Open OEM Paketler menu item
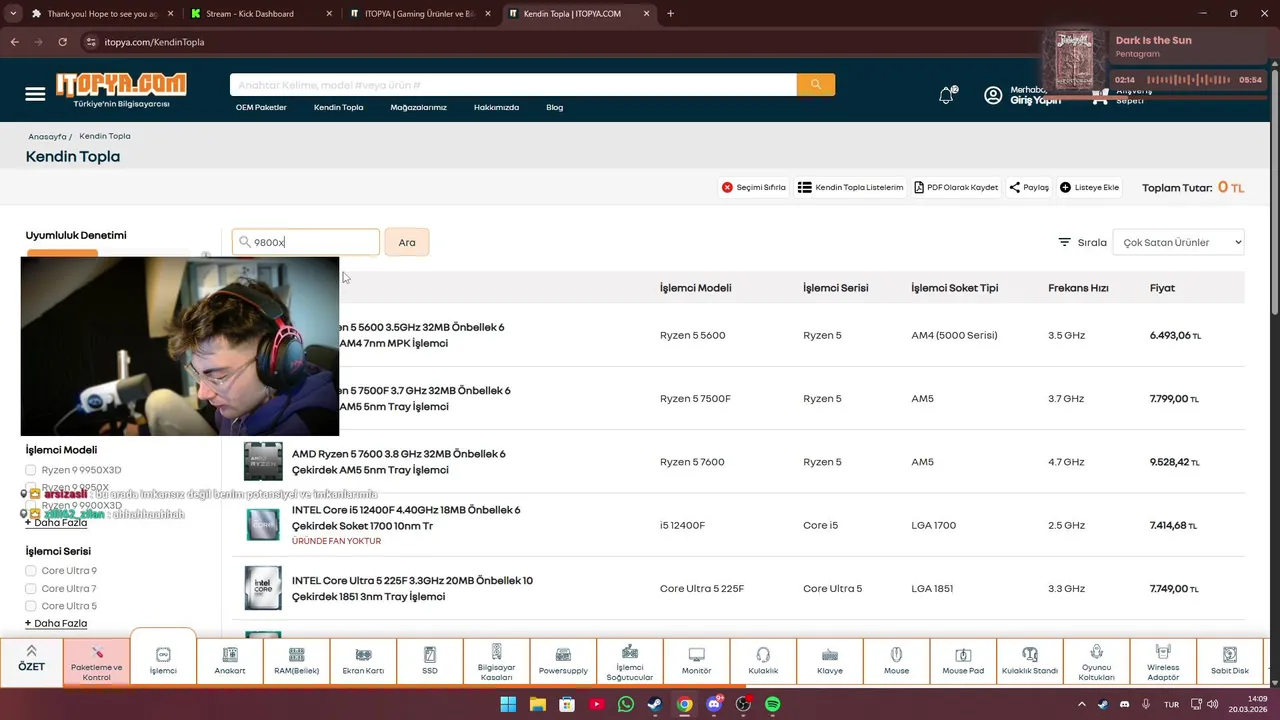Image resolution: width=1280 pixels, height=720 pixels. [x=261, y=107]
